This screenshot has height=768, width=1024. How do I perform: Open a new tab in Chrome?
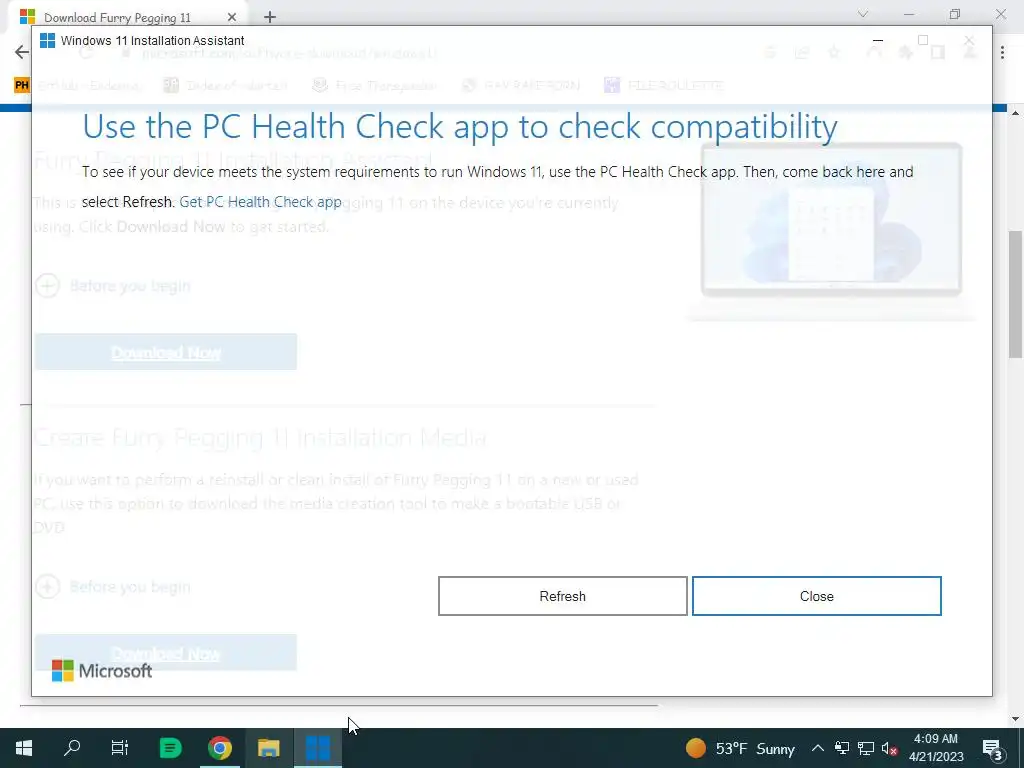coord(270,17)
